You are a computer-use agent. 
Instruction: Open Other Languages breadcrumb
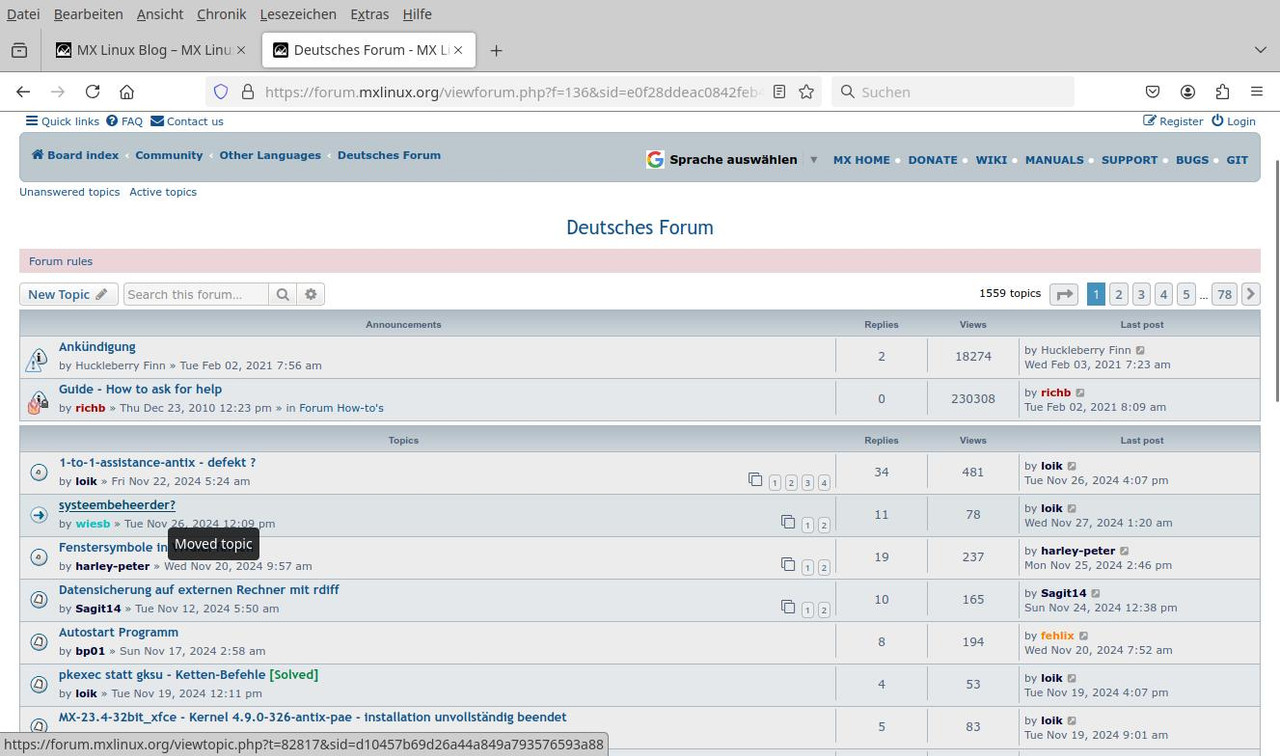click(x=270, y=155)
